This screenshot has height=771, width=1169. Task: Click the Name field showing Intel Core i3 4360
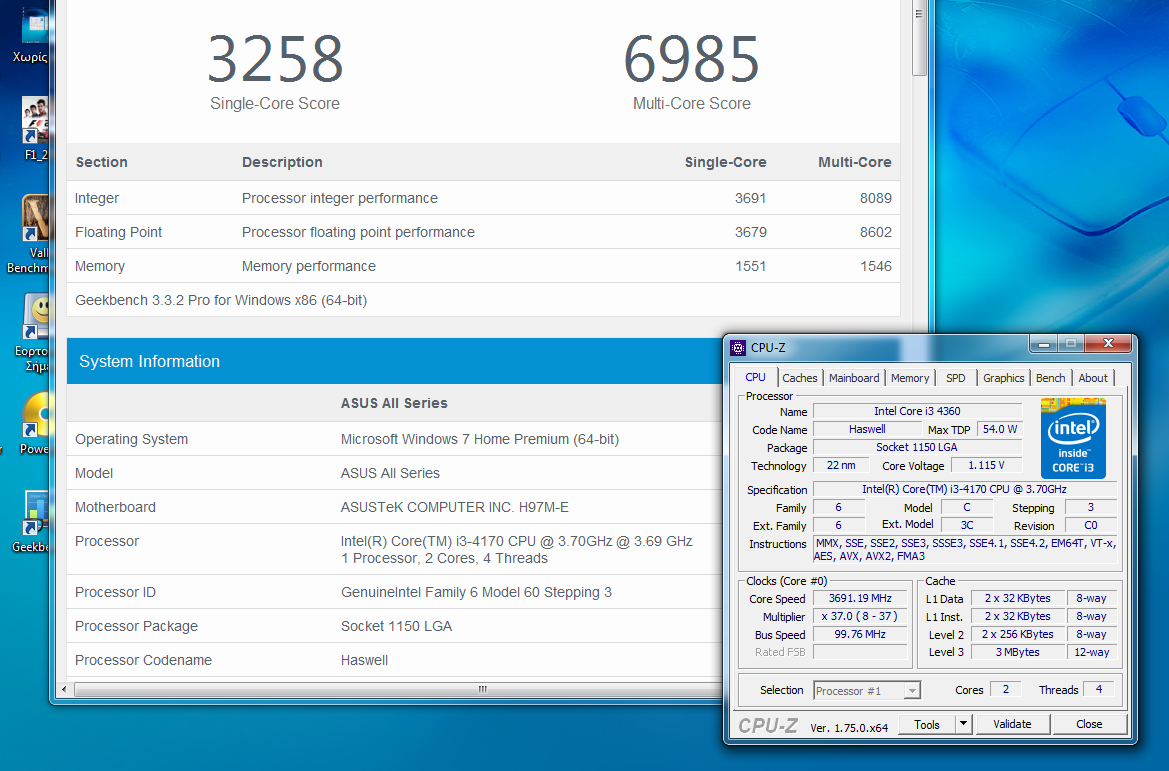point(917,412)
